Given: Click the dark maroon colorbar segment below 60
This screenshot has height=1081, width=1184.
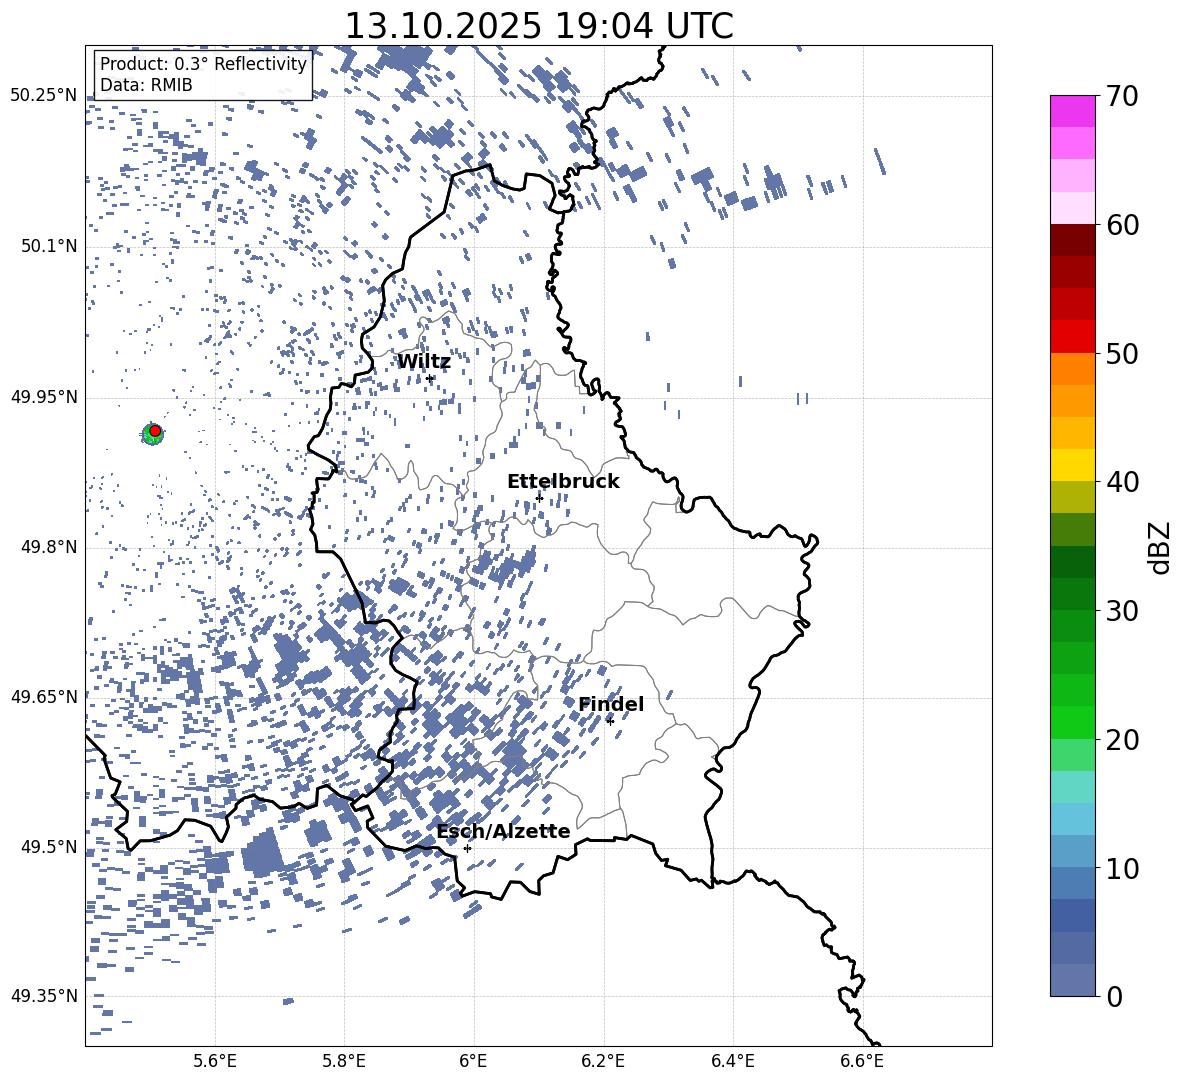Looking at the screenshot, I should coord(1073,241).
